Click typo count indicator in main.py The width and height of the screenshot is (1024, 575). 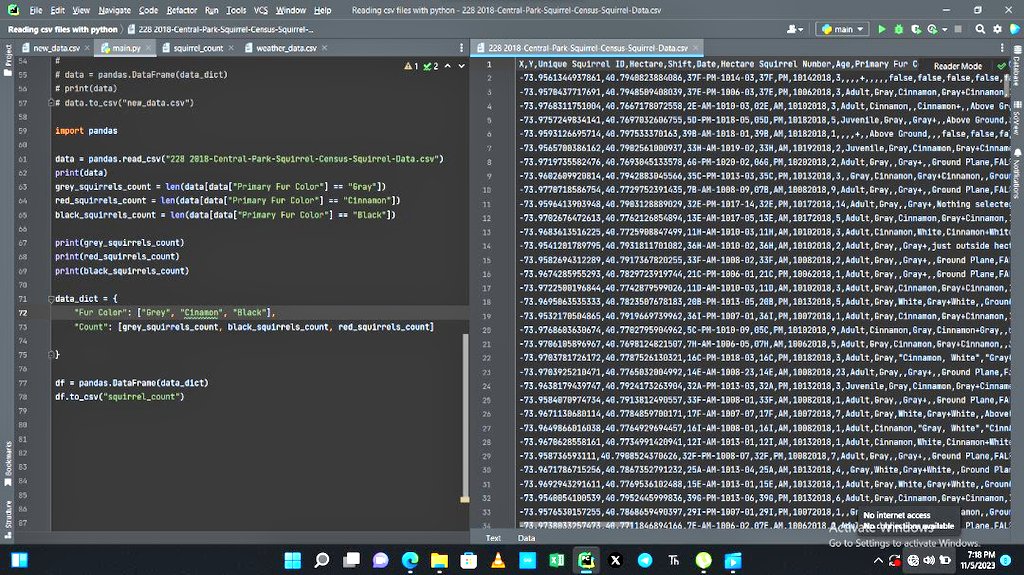click(x=431, y=66)
